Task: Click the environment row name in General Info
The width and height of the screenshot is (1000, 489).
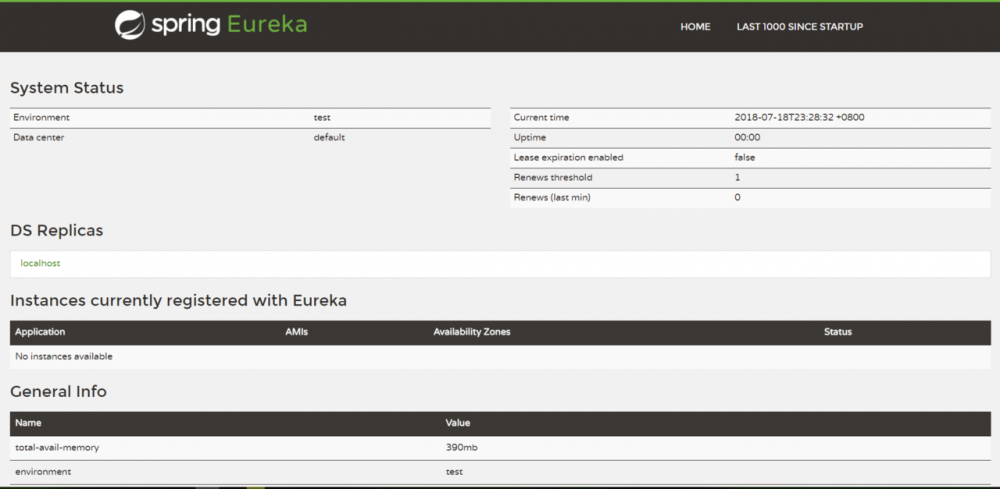Action: click(x=43, y=472)
